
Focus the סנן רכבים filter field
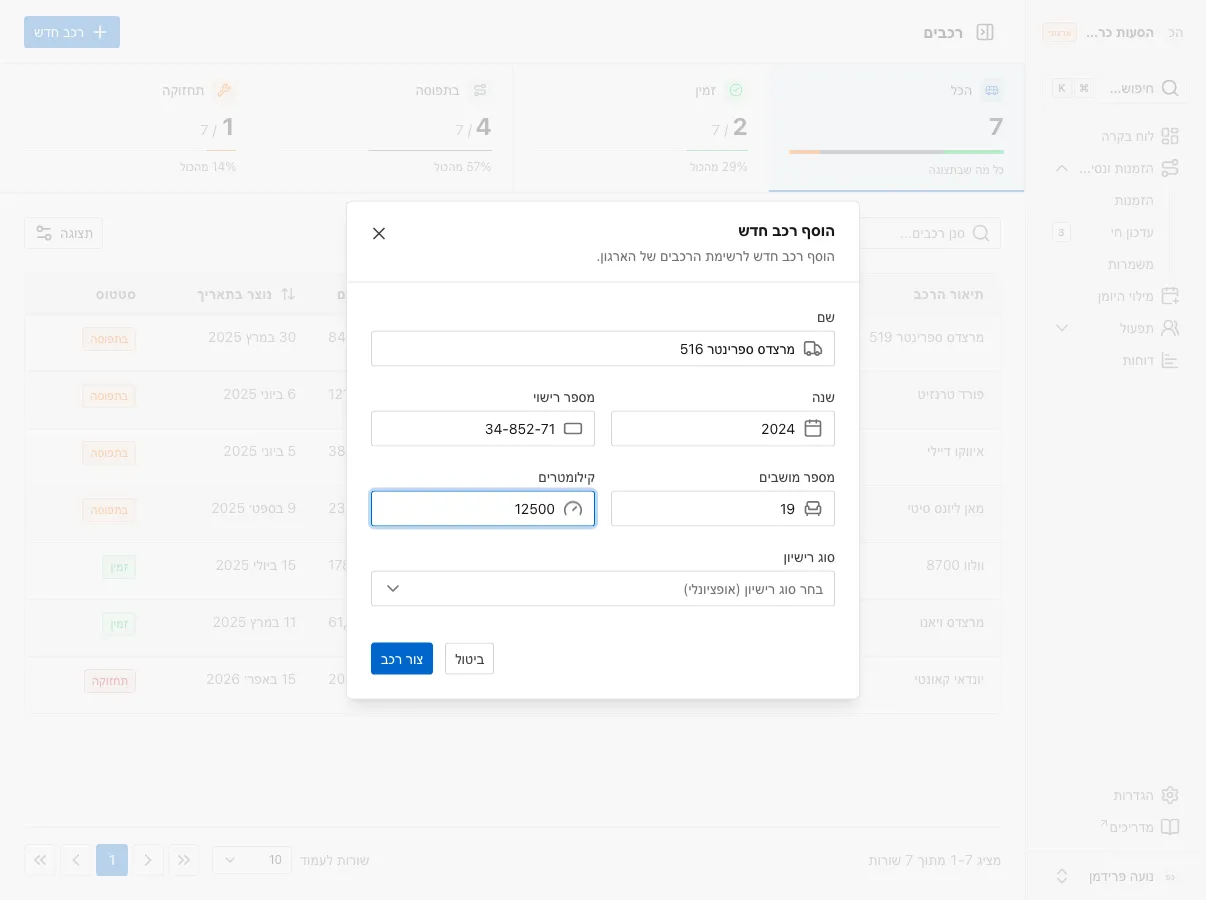click(x=930, y=233)
